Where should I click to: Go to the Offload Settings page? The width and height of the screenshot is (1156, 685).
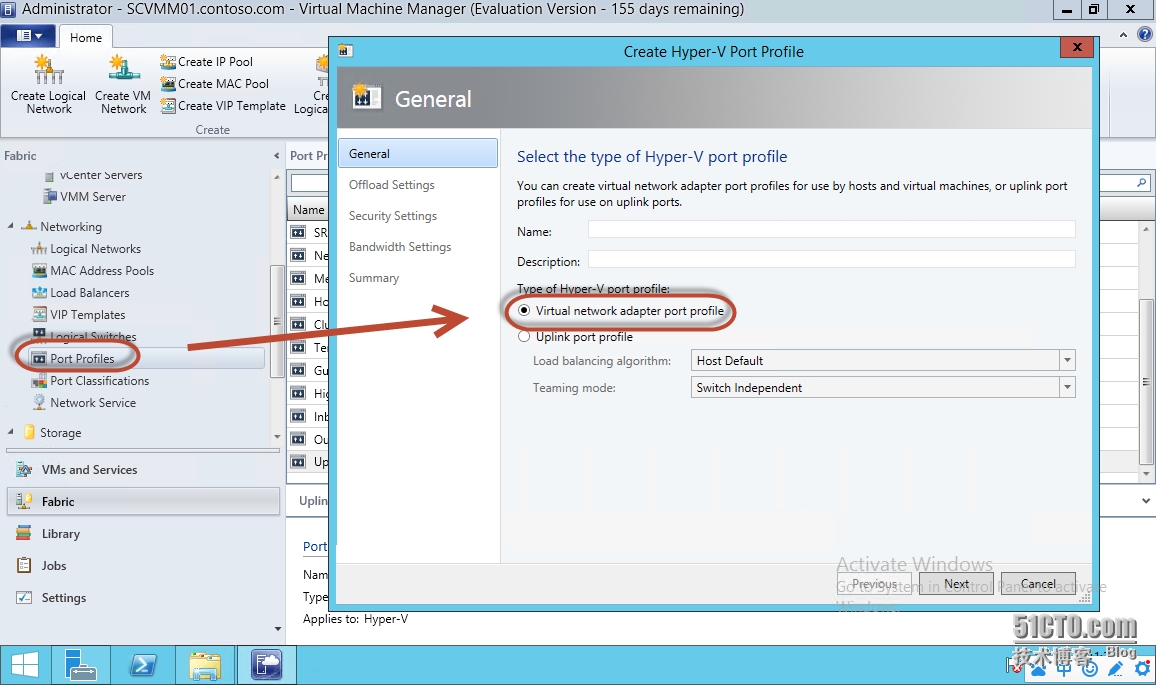point(391,185)
